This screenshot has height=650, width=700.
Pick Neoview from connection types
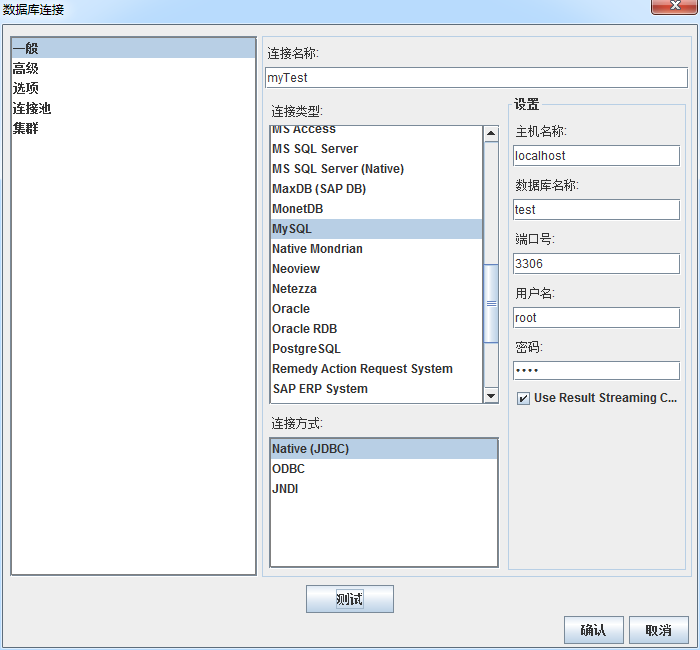tap(376, 269)
